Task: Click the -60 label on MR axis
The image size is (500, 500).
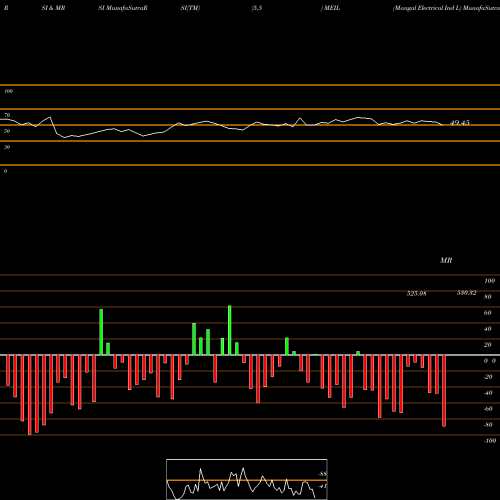Action: click(488, 409)
